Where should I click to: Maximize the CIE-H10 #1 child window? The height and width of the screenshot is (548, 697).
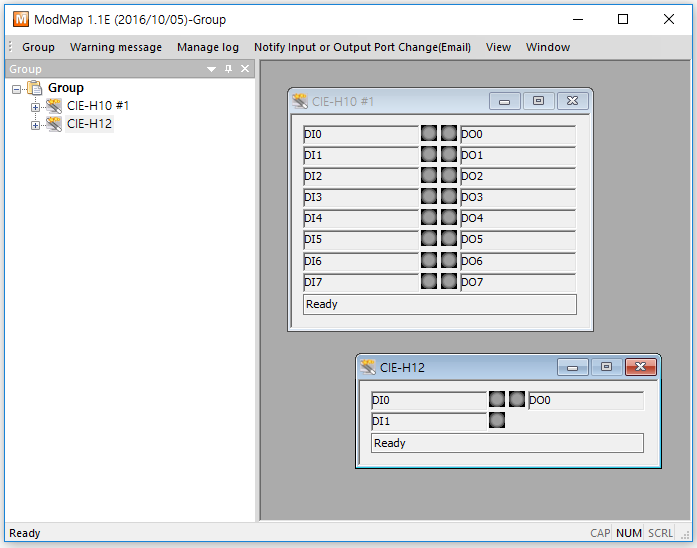[x=538, y=101]
